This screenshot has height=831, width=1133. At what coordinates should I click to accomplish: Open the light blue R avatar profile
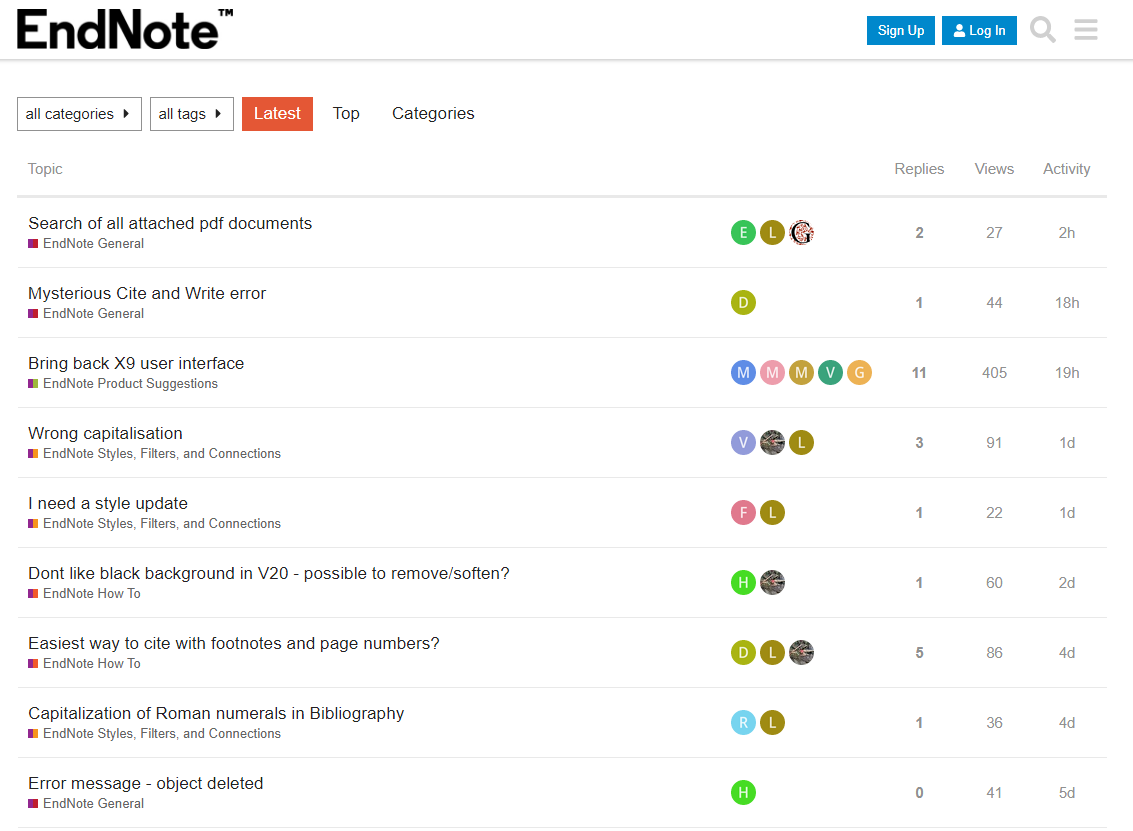(743, 723)
